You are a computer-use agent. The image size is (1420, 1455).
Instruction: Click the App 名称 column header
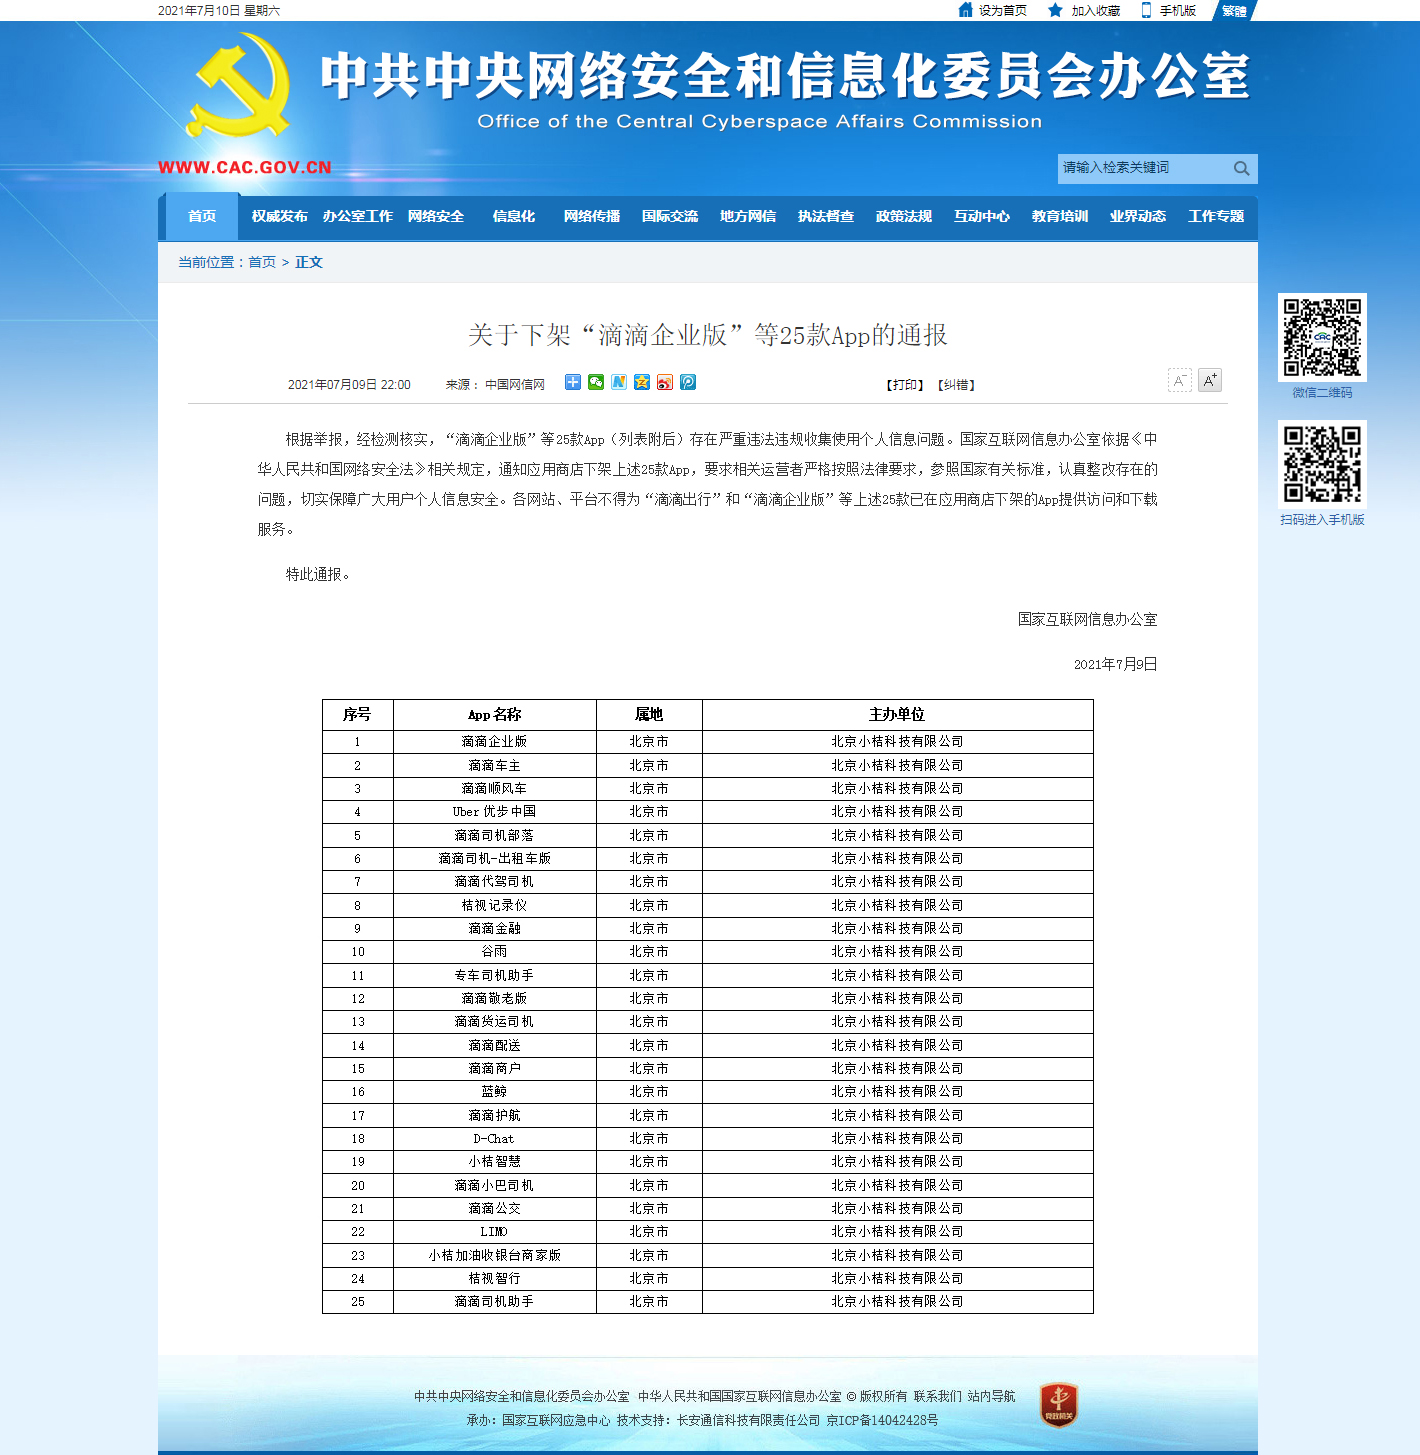click(x=494, y=715)
